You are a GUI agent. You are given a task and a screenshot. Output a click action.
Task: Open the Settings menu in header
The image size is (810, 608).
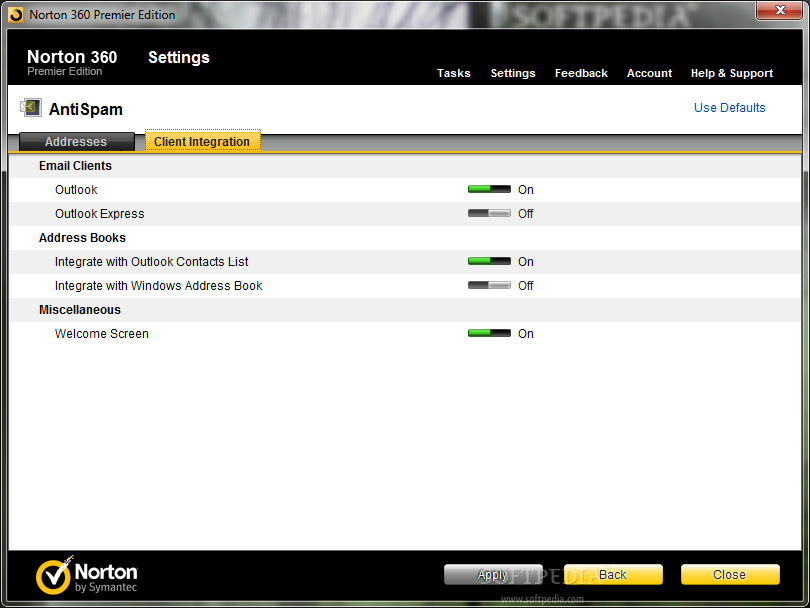pyautogui.click(x=513, y=73)
